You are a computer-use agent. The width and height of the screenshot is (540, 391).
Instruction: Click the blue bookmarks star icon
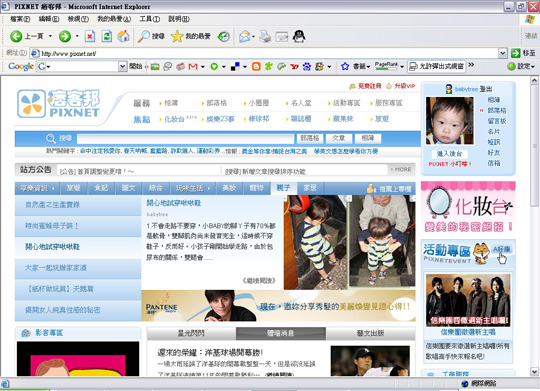[x=345, y=66]
